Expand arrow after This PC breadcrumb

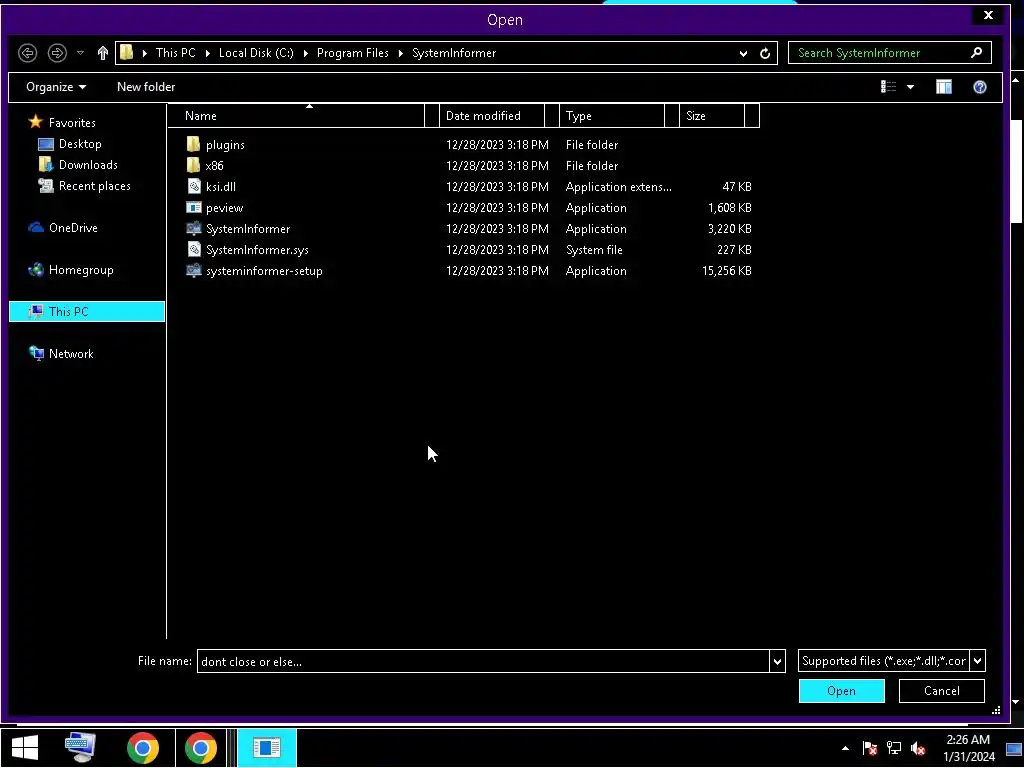(x=208, y=54)
